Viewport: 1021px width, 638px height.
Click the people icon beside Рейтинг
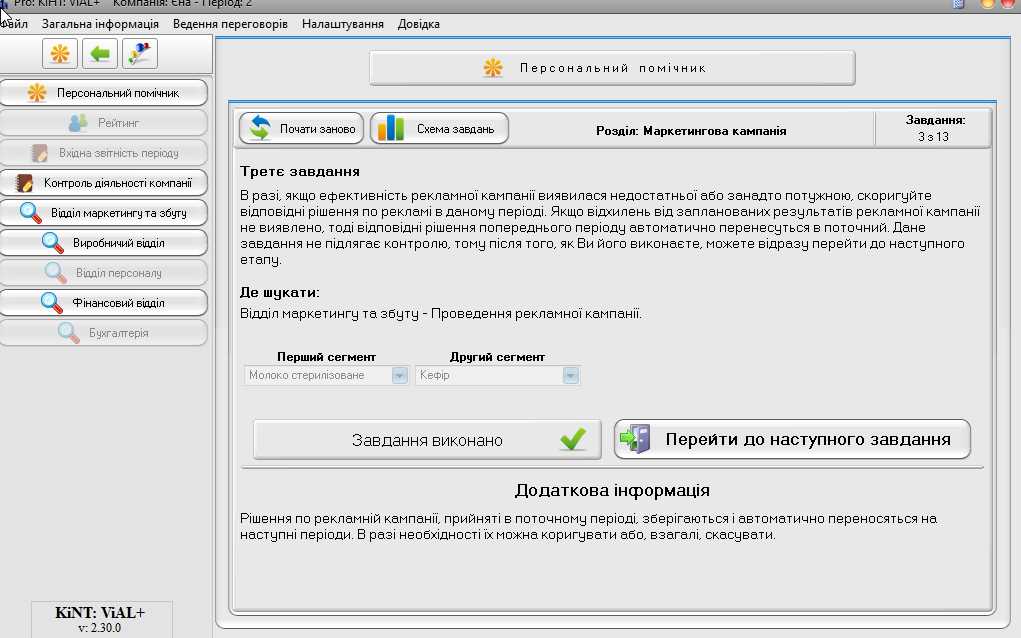click(x=78, y=122)
